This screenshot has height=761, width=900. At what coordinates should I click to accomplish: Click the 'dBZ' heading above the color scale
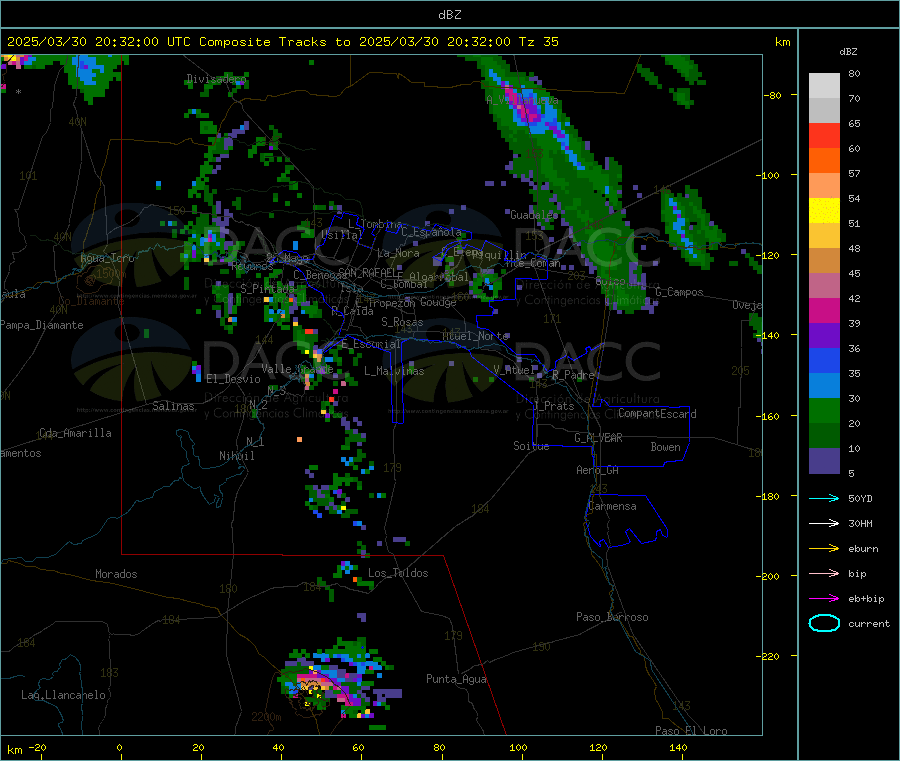[x=848, y=52]
